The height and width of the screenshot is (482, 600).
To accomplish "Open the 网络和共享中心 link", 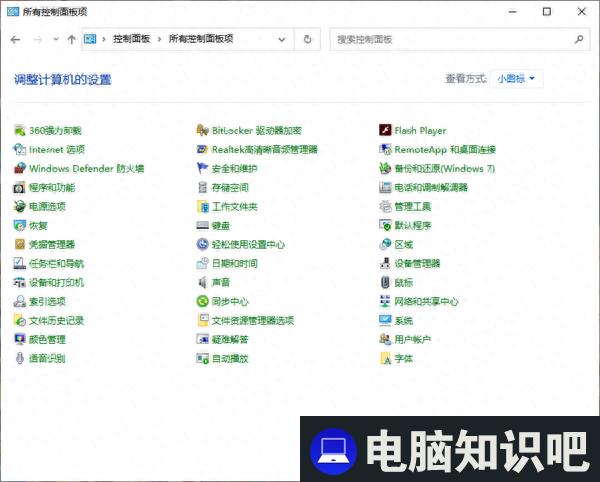I will click(x=426, y=301).
